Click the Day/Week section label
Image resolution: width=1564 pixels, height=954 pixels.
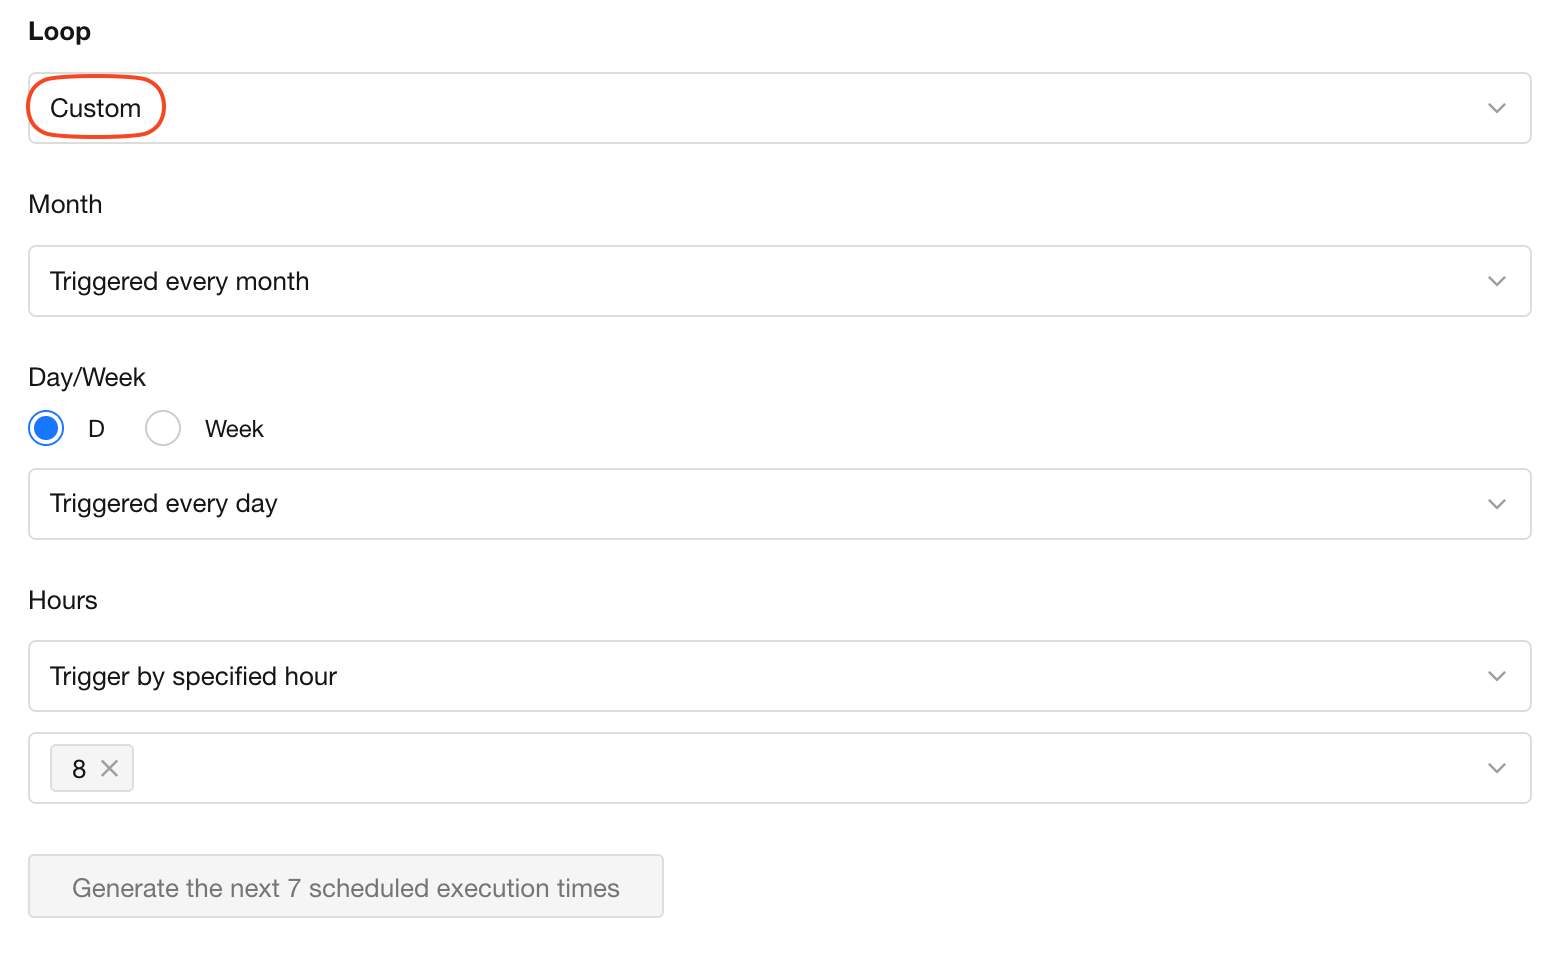pyautogui.click(x=87, y=377)
